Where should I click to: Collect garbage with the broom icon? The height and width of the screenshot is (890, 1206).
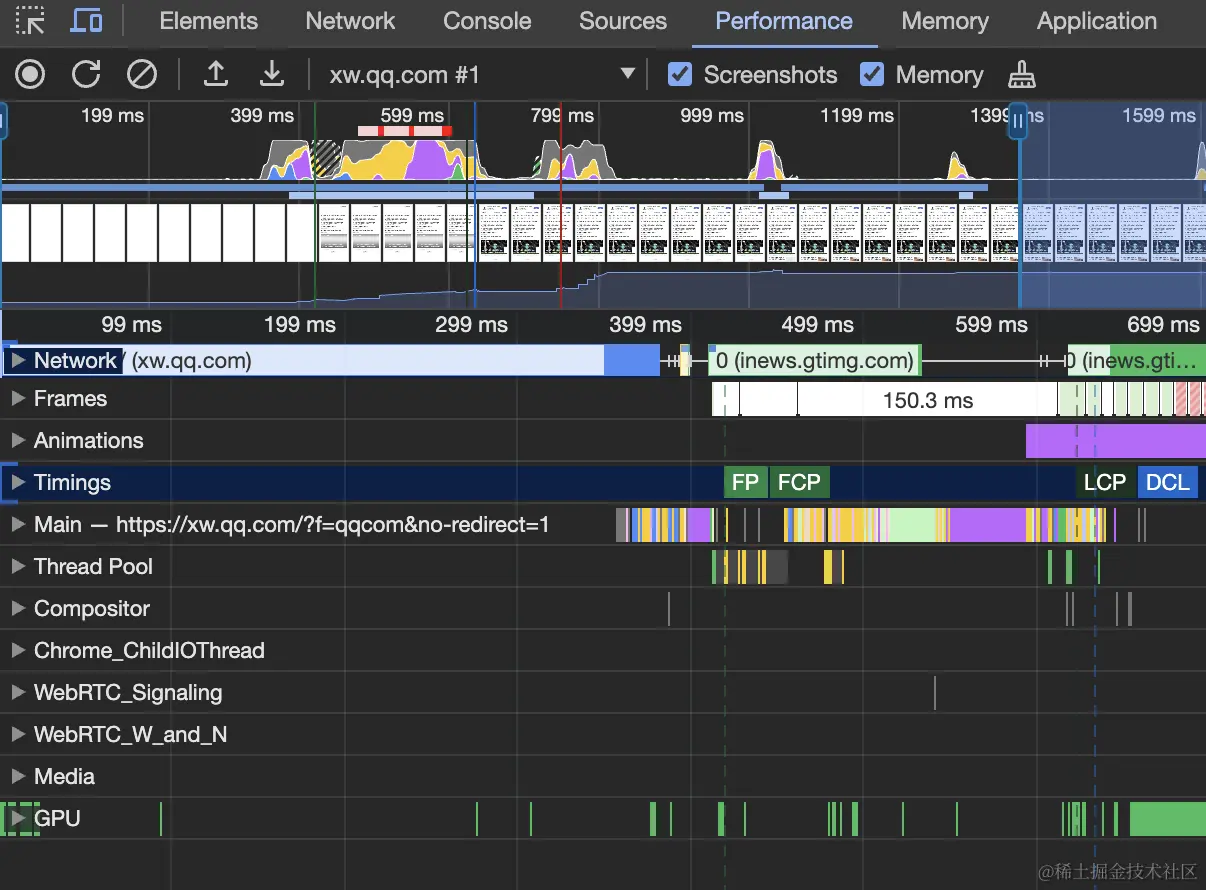point(1022,74)
